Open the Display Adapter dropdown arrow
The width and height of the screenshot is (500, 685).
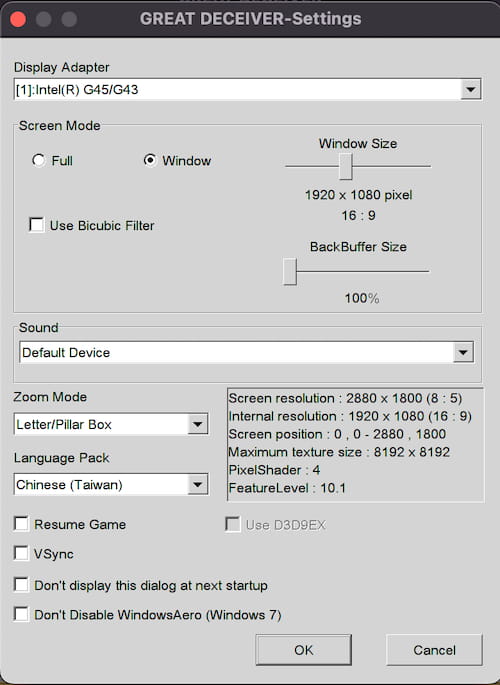click(x=471, y=90)
